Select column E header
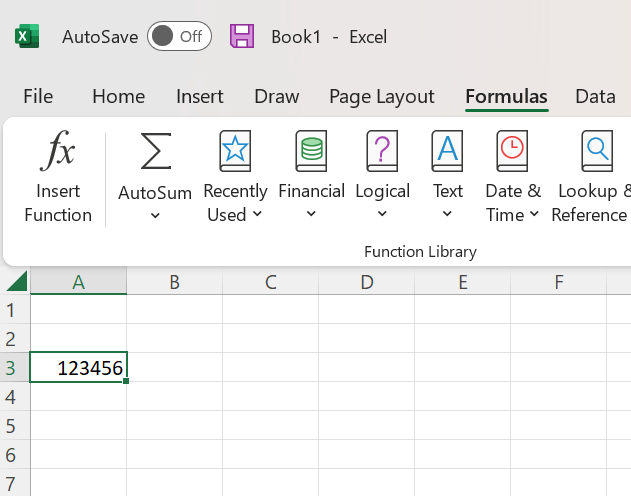 click(463, 282)
